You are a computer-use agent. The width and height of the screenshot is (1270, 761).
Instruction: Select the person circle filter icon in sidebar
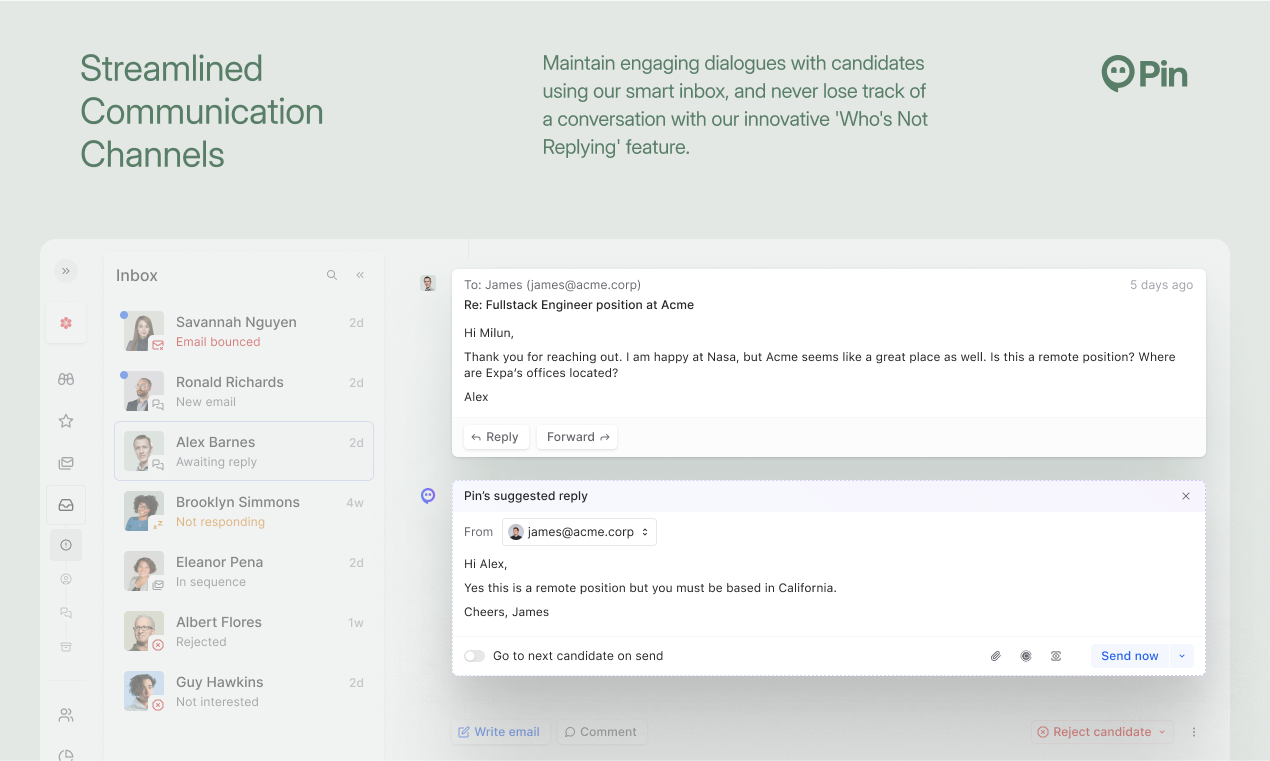(x=66, y=579)
